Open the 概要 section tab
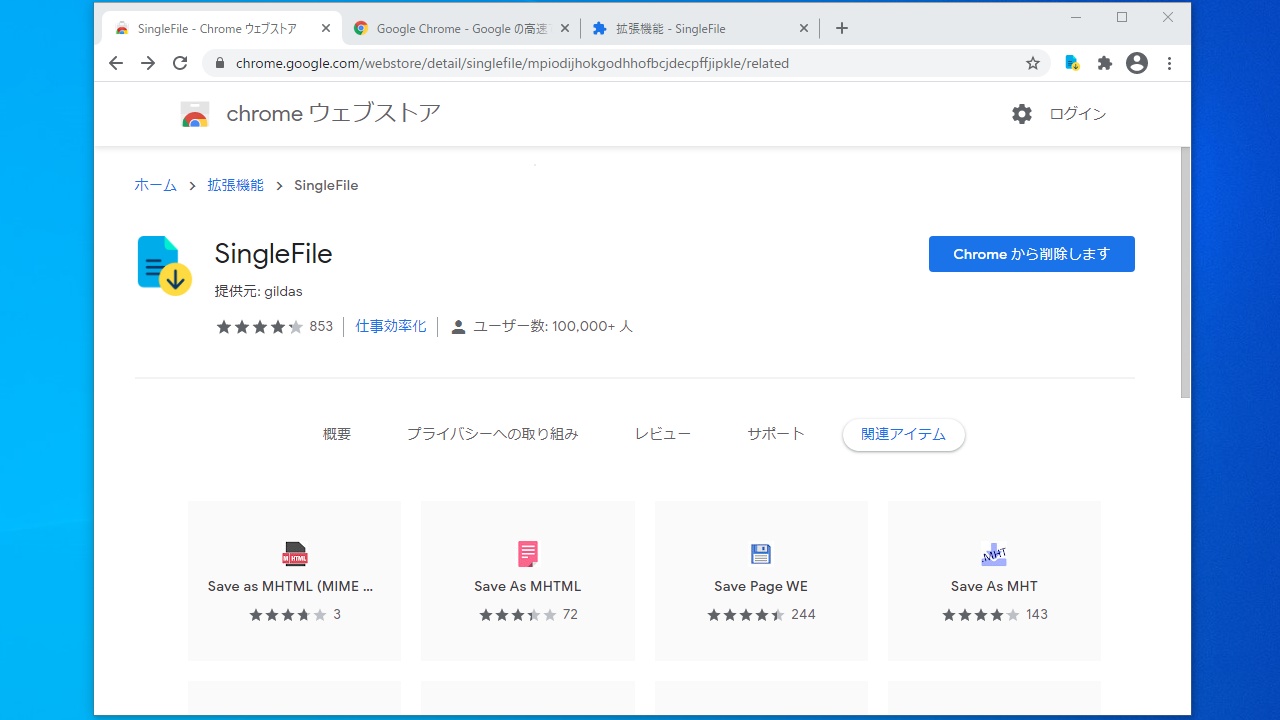 [337, 434]
